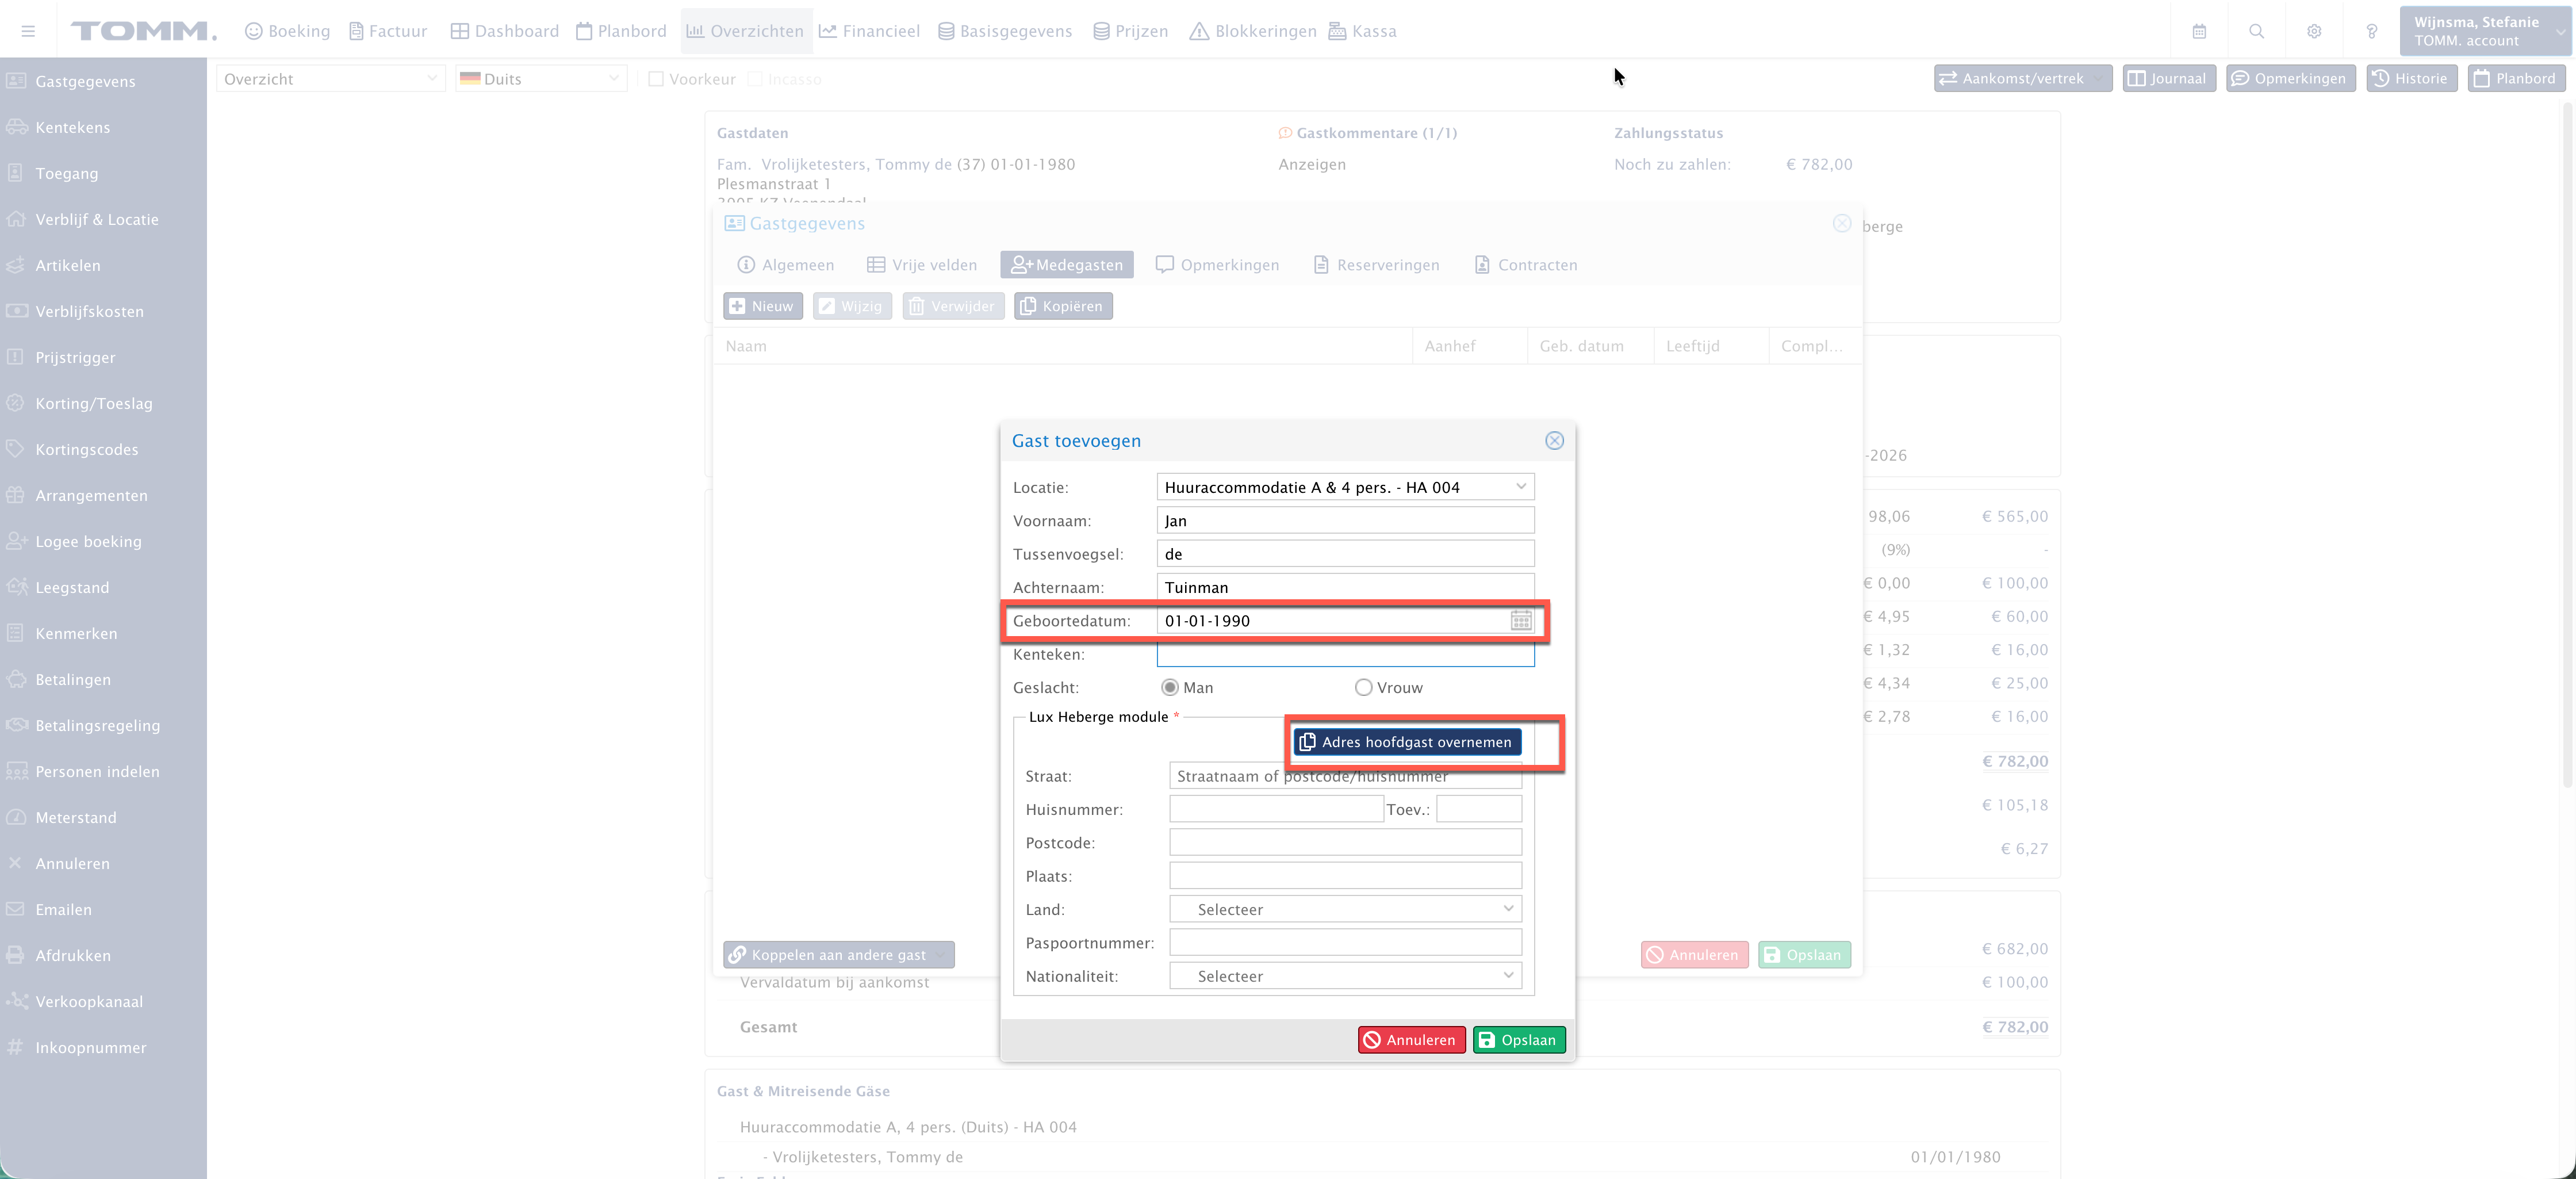Viewport: 2576px width, 1179px height.
Task: Open the Boeking menu
Action: (287, 31)
